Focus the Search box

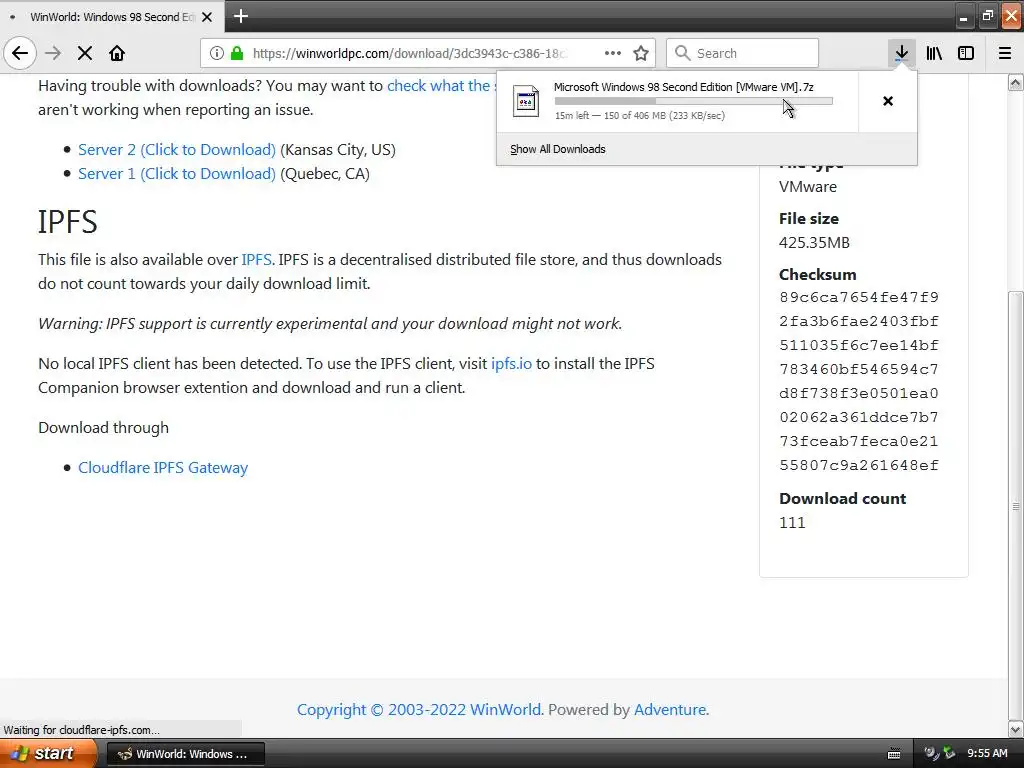point(743,53)
